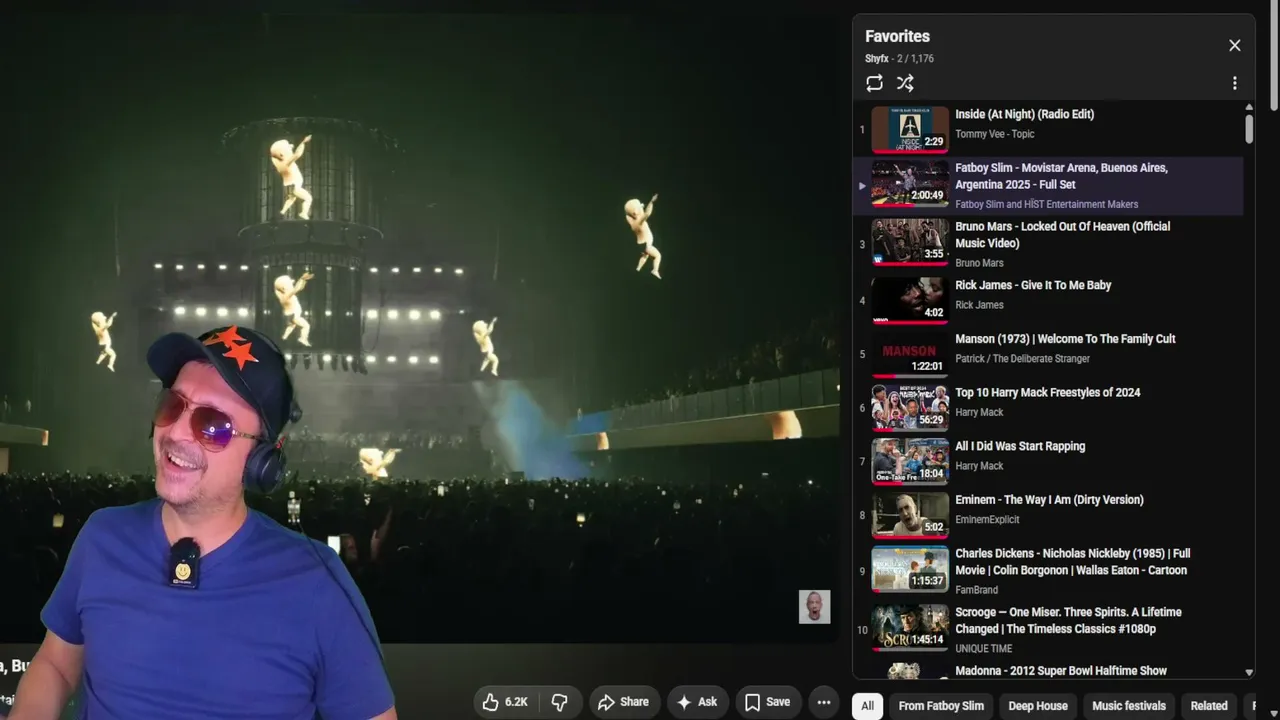The image size is (1280, 720).
Task: Open the Favorites playlist title
Action: tap(897, 36)
